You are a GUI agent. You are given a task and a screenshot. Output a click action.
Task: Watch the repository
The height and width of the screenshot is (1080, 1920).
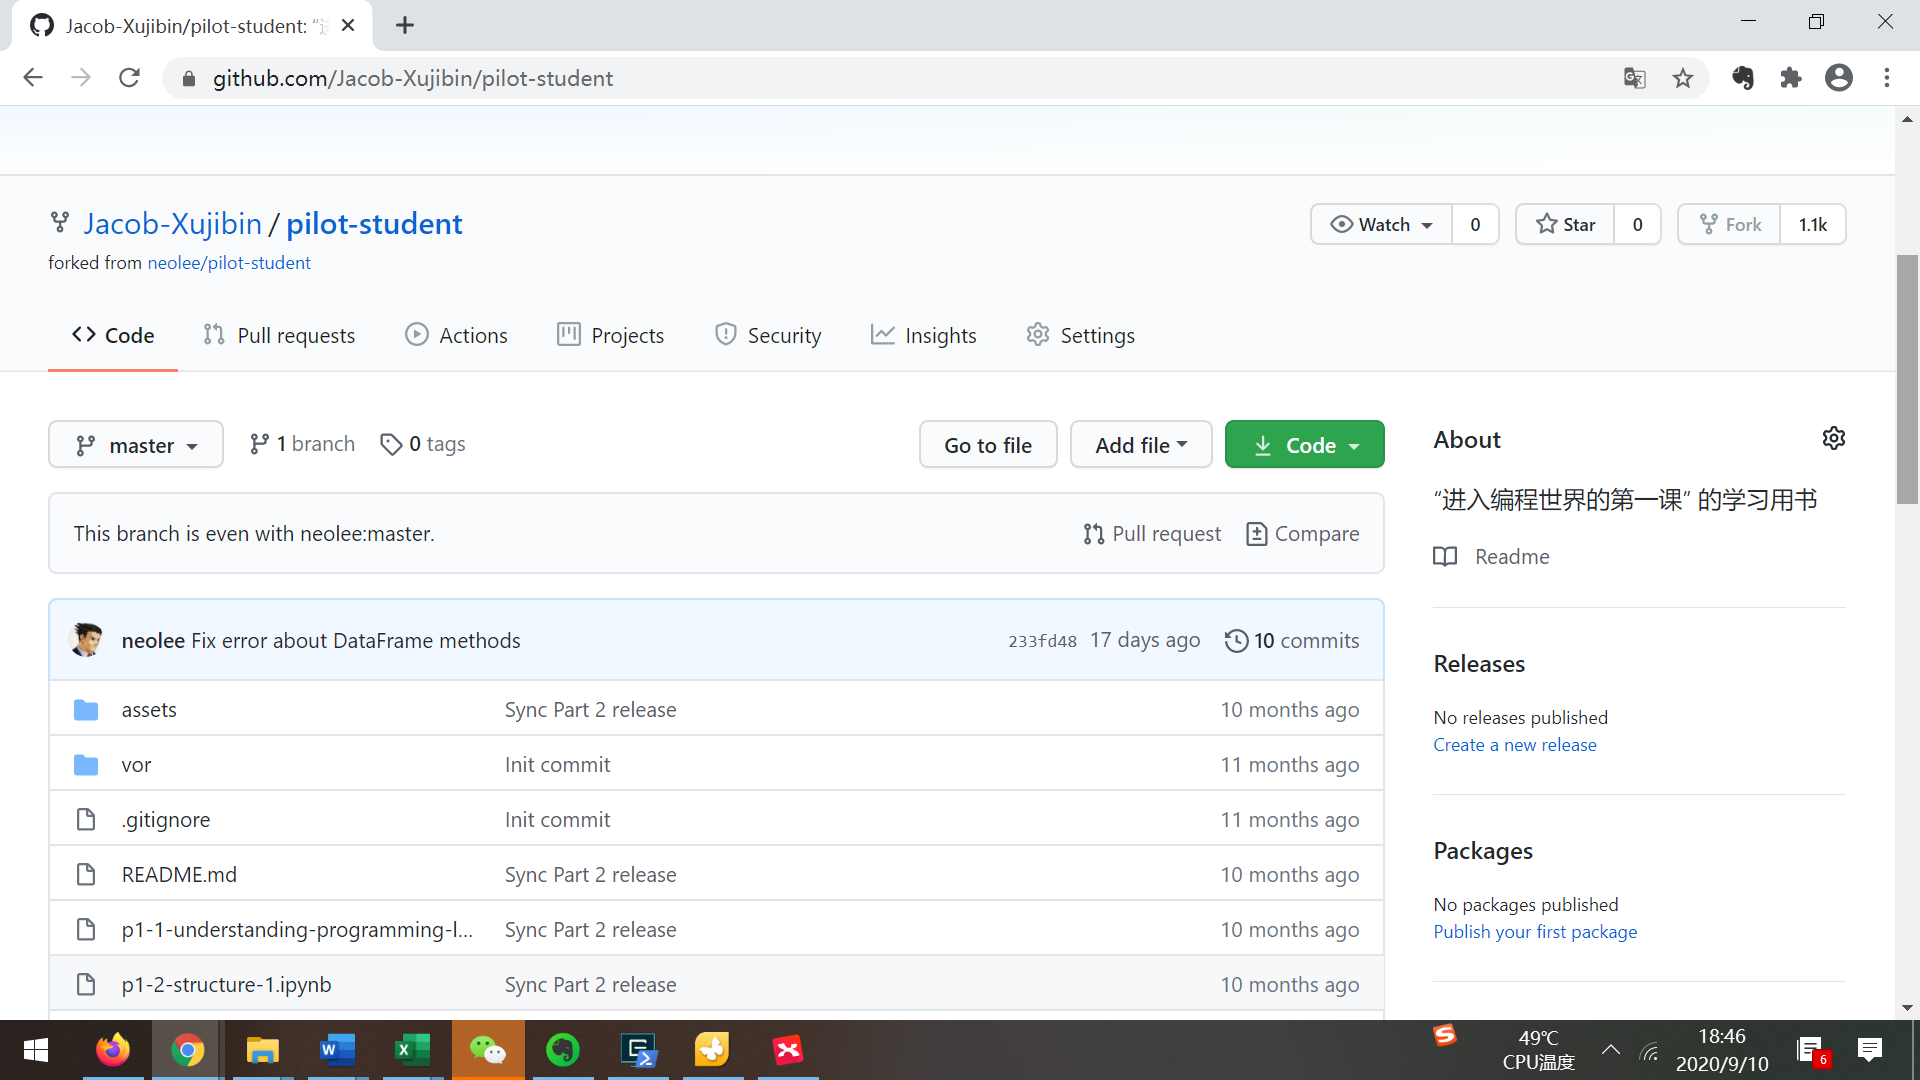pos(1381,224)
